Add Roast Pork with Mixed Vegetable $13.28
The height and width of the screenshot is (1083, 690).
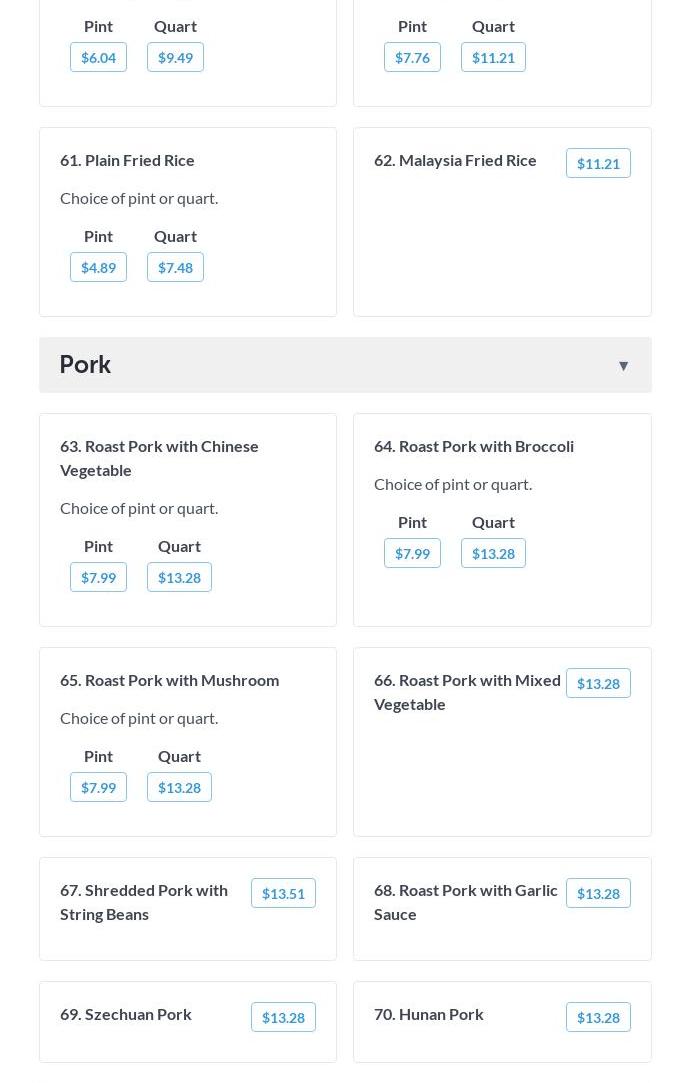598,683
